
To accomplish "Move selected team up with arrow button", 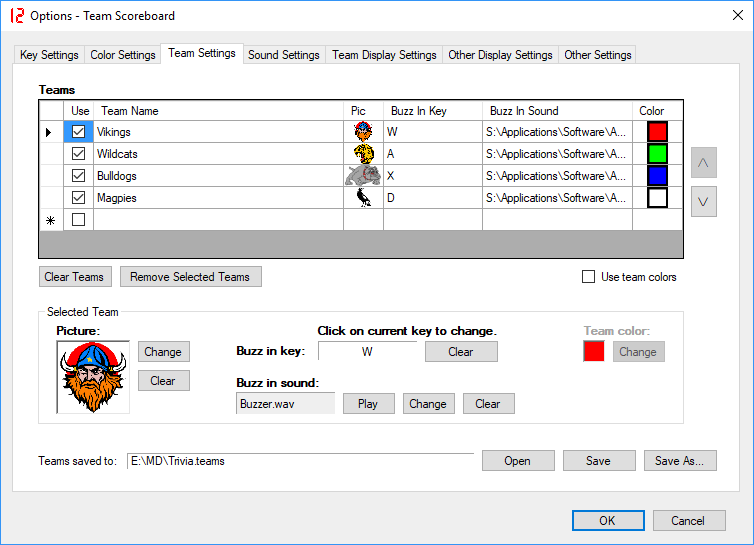I will point(703,162).
